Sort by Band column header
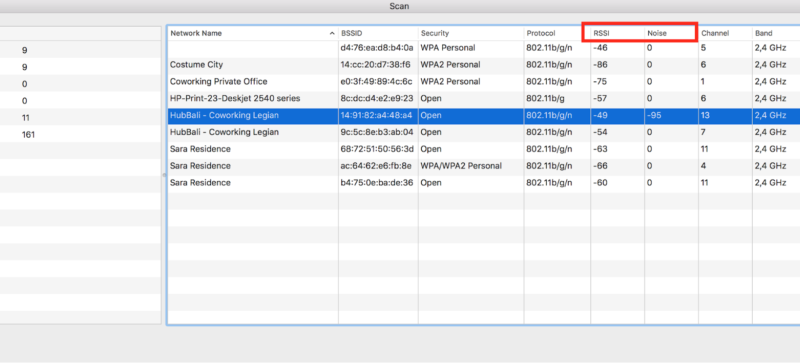The image size is (800, 363). point(776,33)
